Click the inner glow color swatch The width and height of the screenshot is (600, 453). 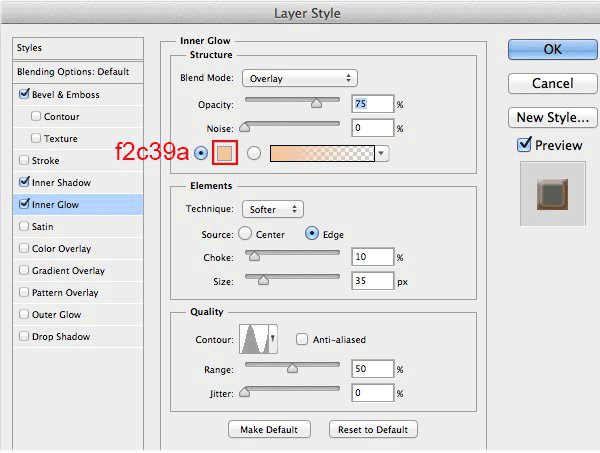click(x=225, y=153)
